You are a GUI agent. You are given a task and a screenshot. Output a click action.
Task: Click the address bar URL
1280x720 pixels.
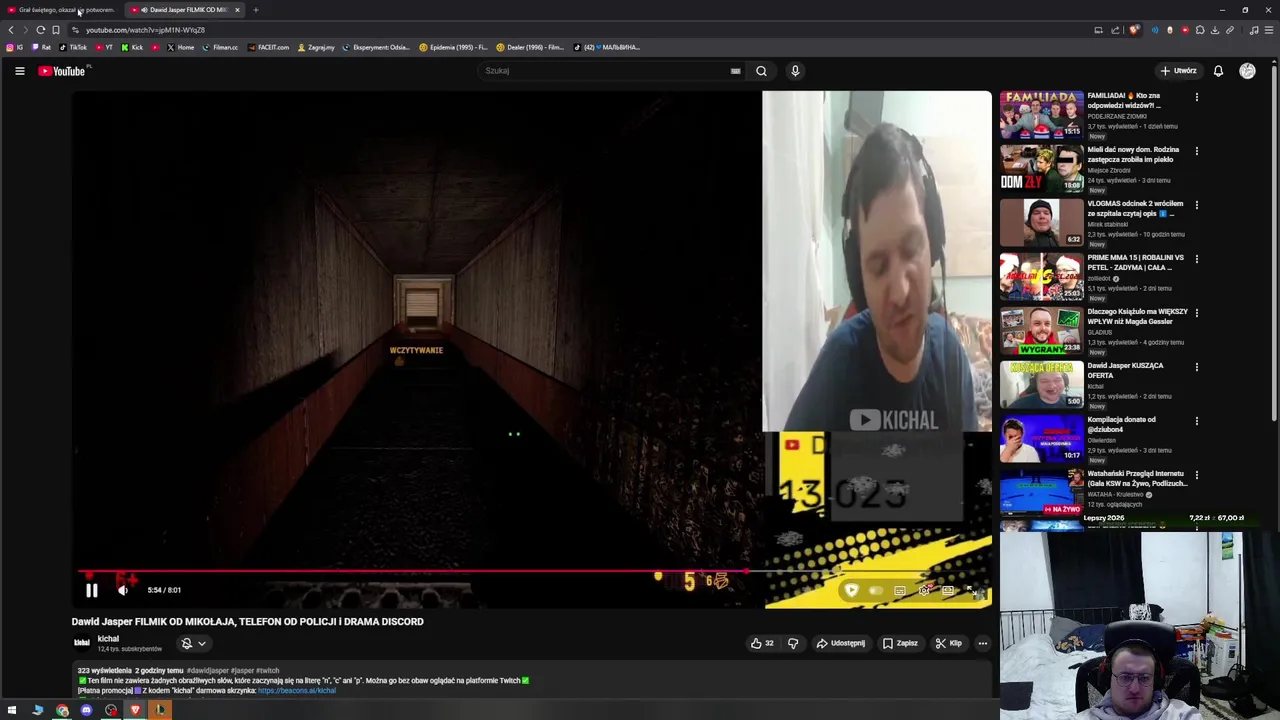[x=146, y=30]
